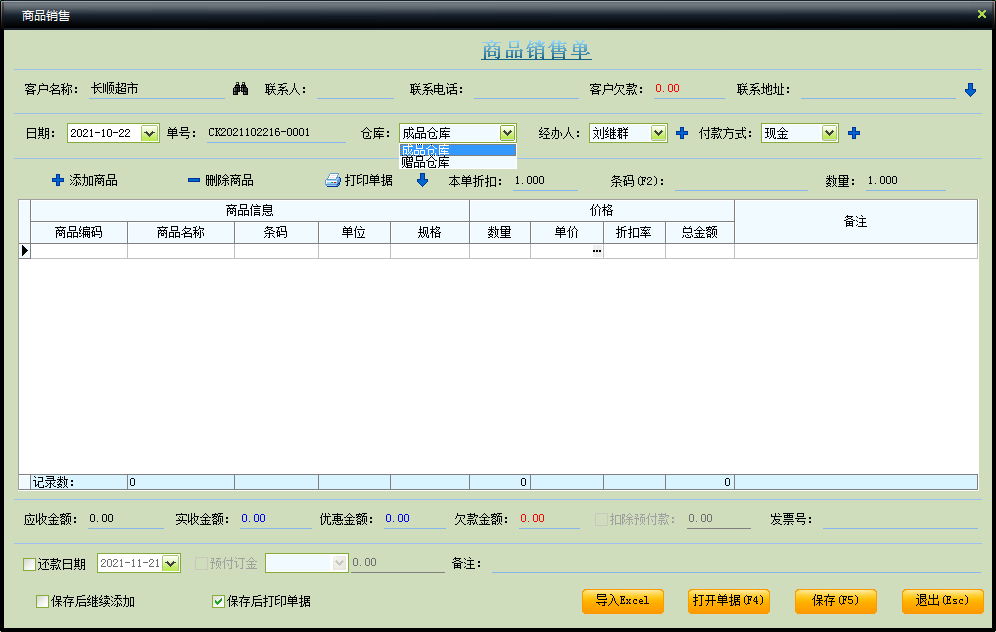Viewport: 996px width, 632px height.
Task: Click the printer icon for 打印单据
Action: pyautogui.click(x=333, y=180)
